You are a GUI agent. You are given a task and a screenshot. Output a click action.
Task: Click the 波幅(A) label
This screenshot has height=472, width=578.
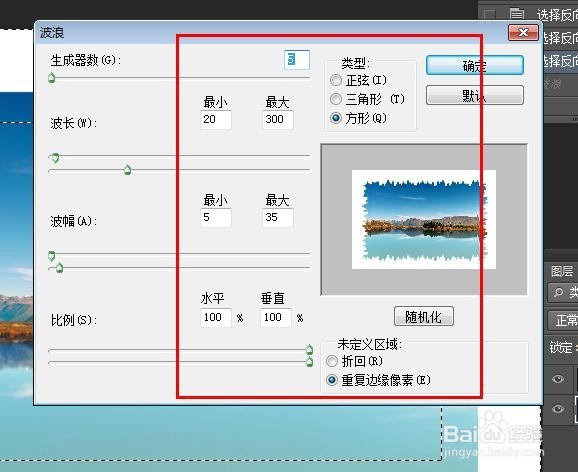(x=74, y=221)
